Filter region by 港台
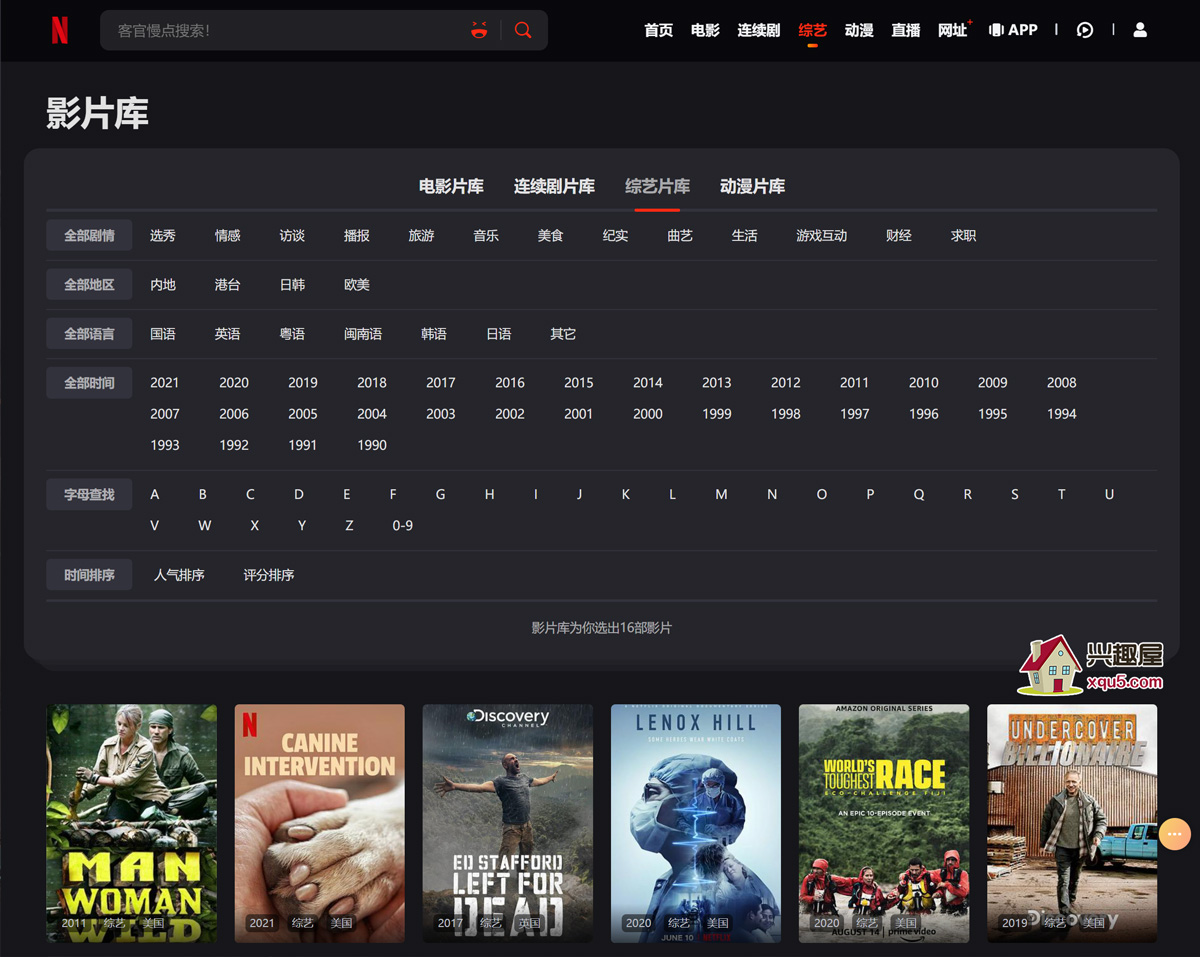Viewport: 1200px width, 957px height. 228,285
